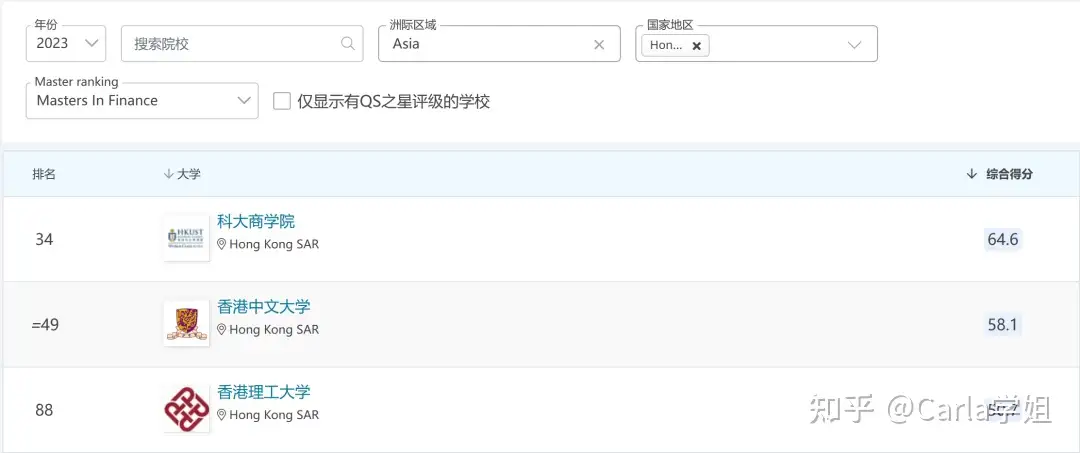The image size is (1080, 453).
Task: Open the 香港理工大学 link
Action: [264, 392]
